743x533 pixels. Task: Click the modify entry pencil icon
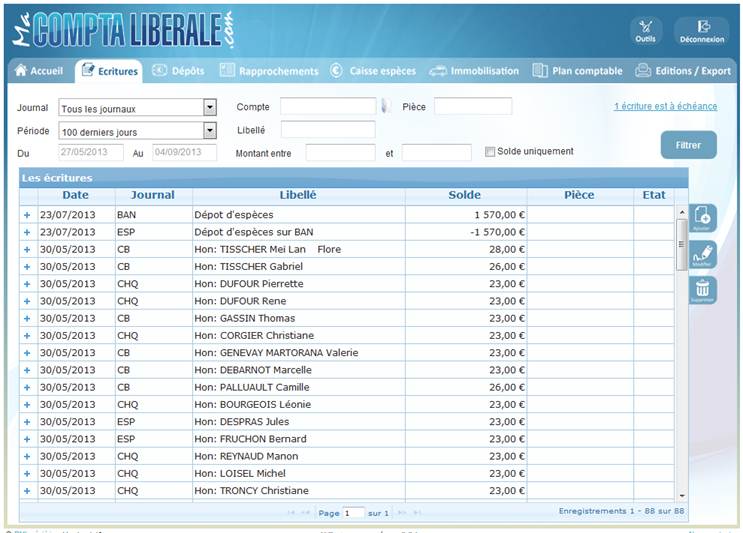click(702, 254)
